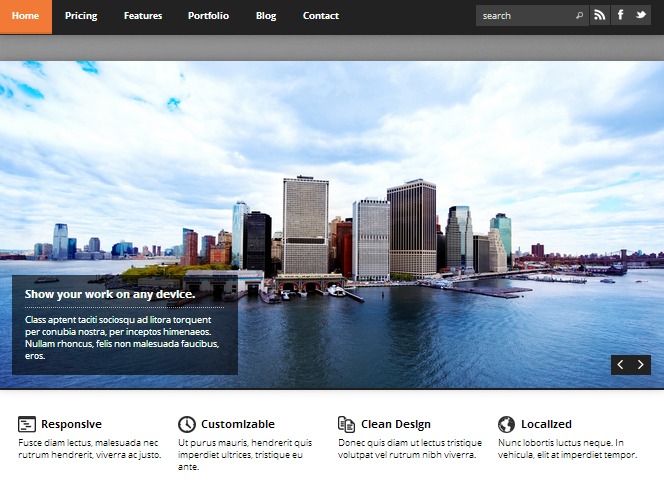Click the Clean Design heading
Image resolution: width=664 pixels, height=489 pixels.
[396, 424]
